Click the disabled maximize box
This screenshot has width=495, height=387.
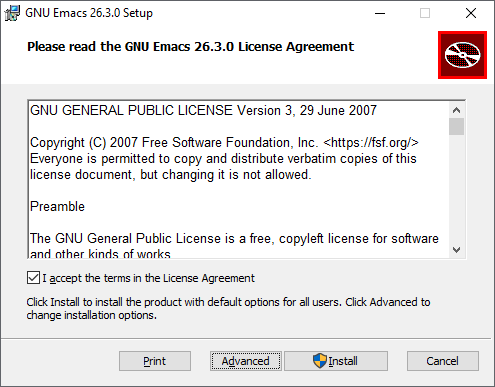coord(425,13)
